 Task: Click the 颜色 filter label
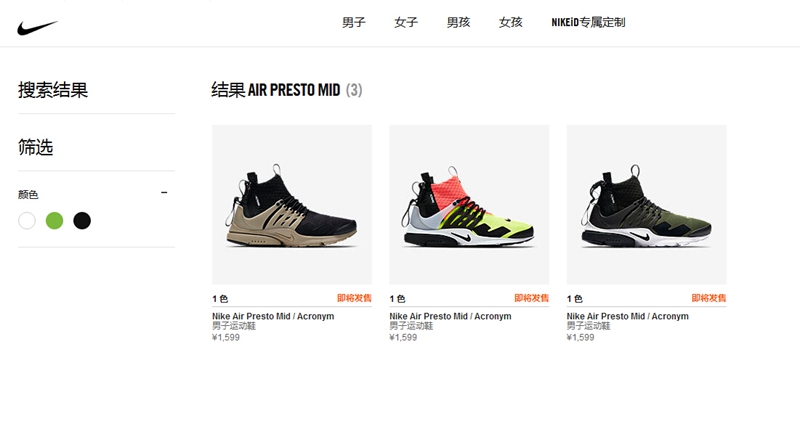tap(28, 194)
